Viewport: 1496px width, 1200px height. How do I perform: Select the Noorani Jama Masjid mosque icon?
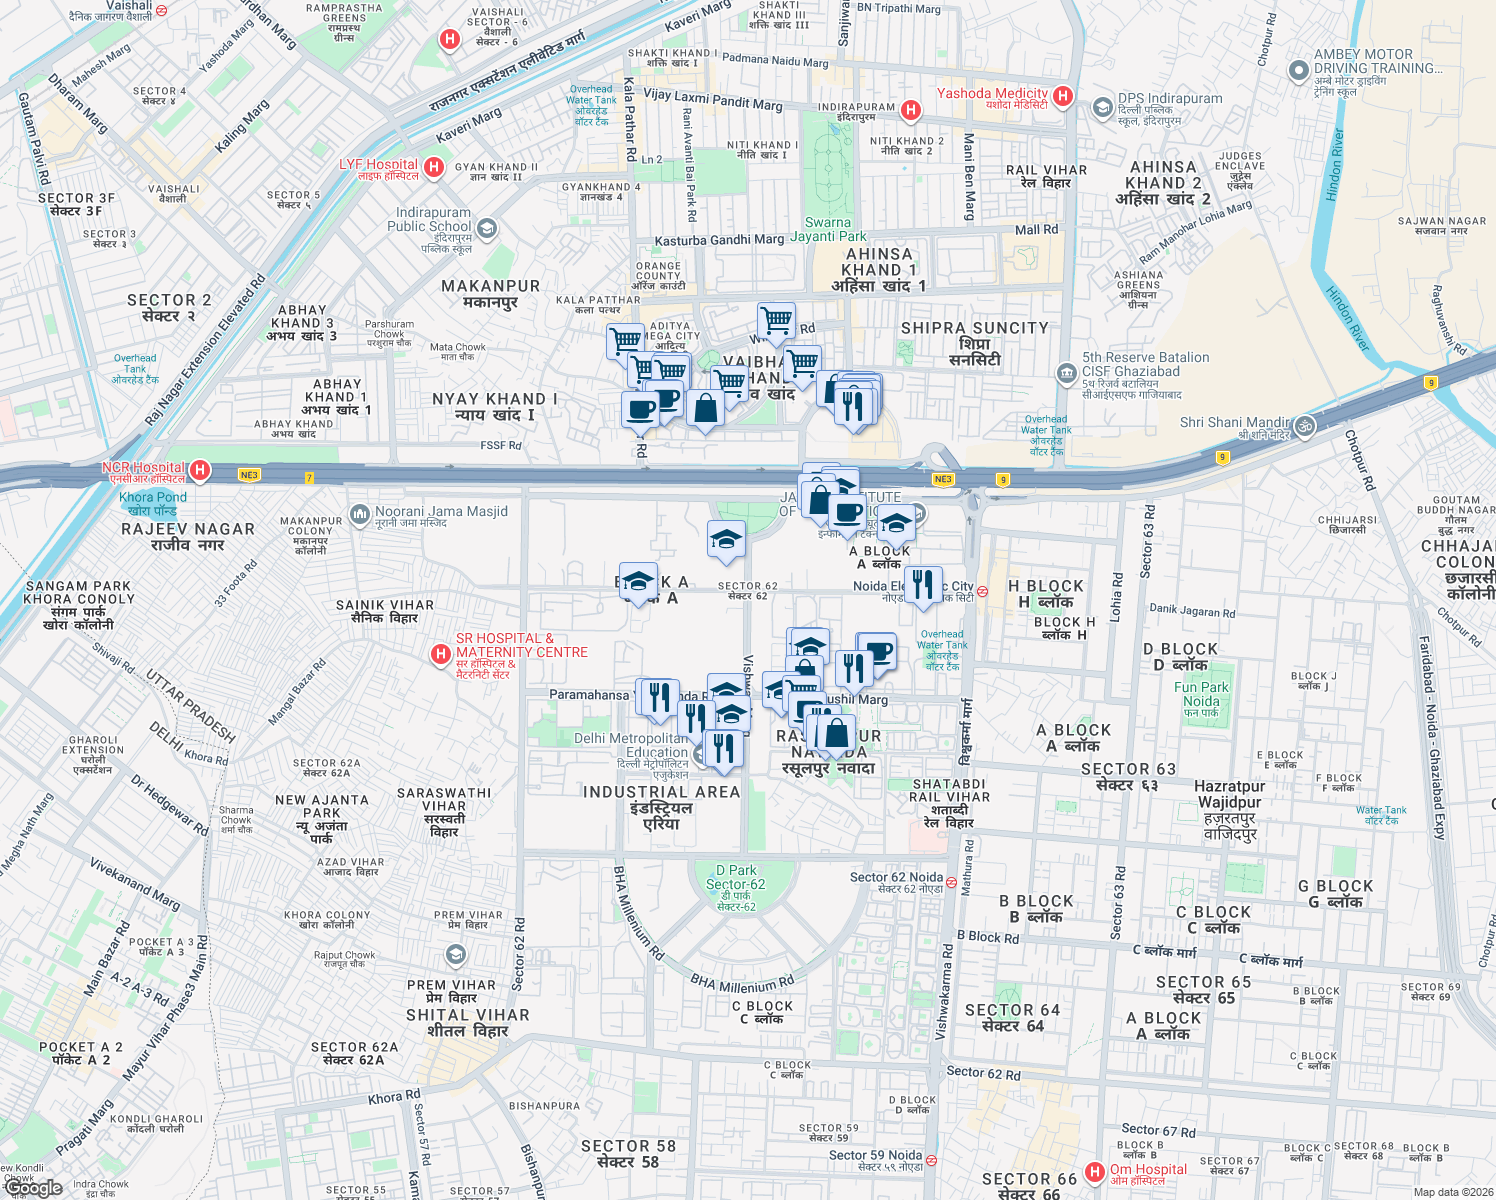point(359,514)
